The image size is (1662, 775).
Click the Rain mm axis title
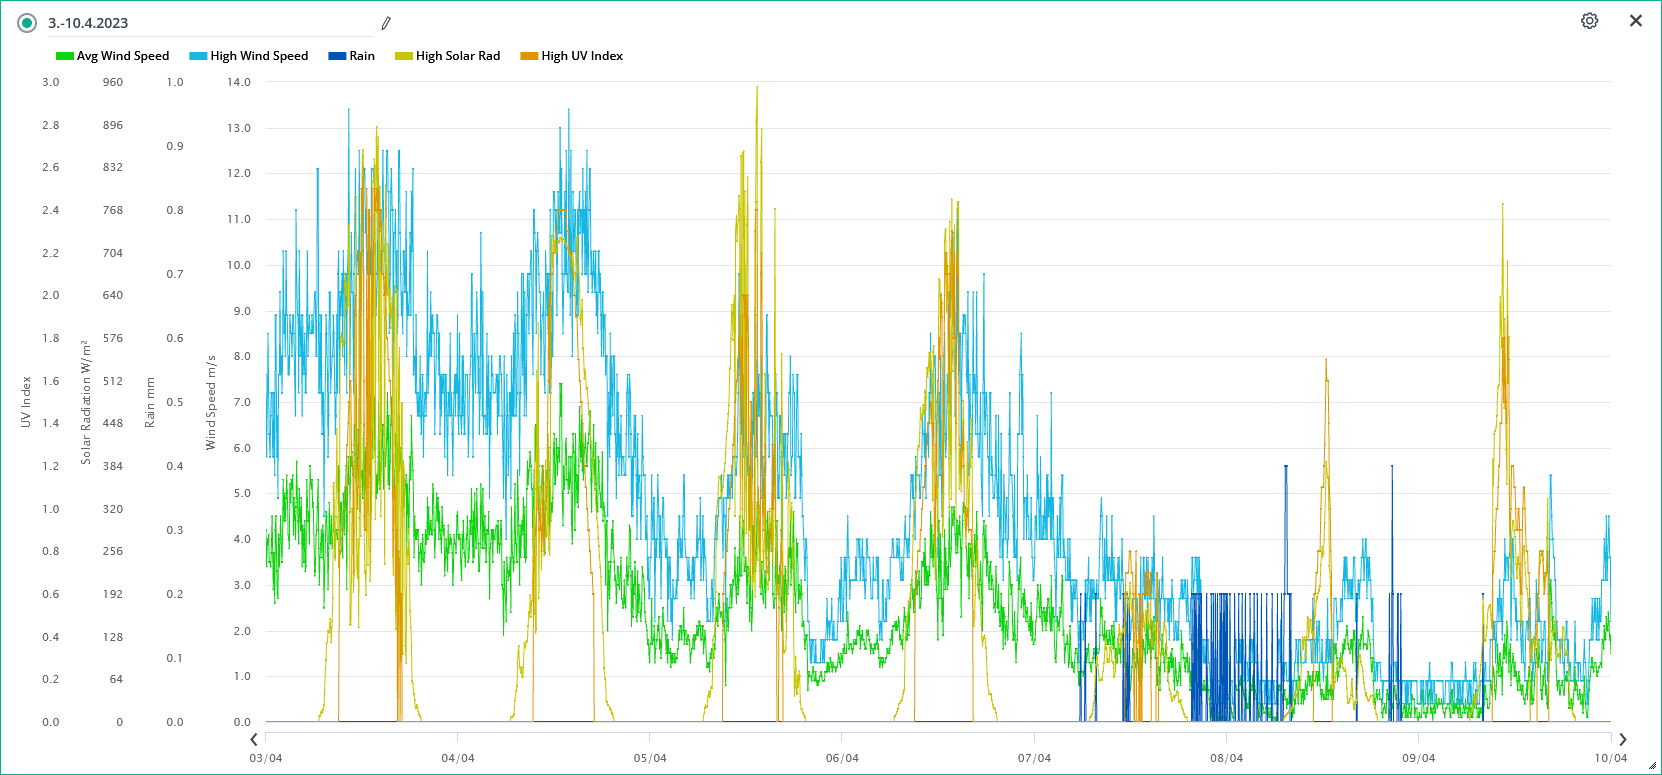150,402
